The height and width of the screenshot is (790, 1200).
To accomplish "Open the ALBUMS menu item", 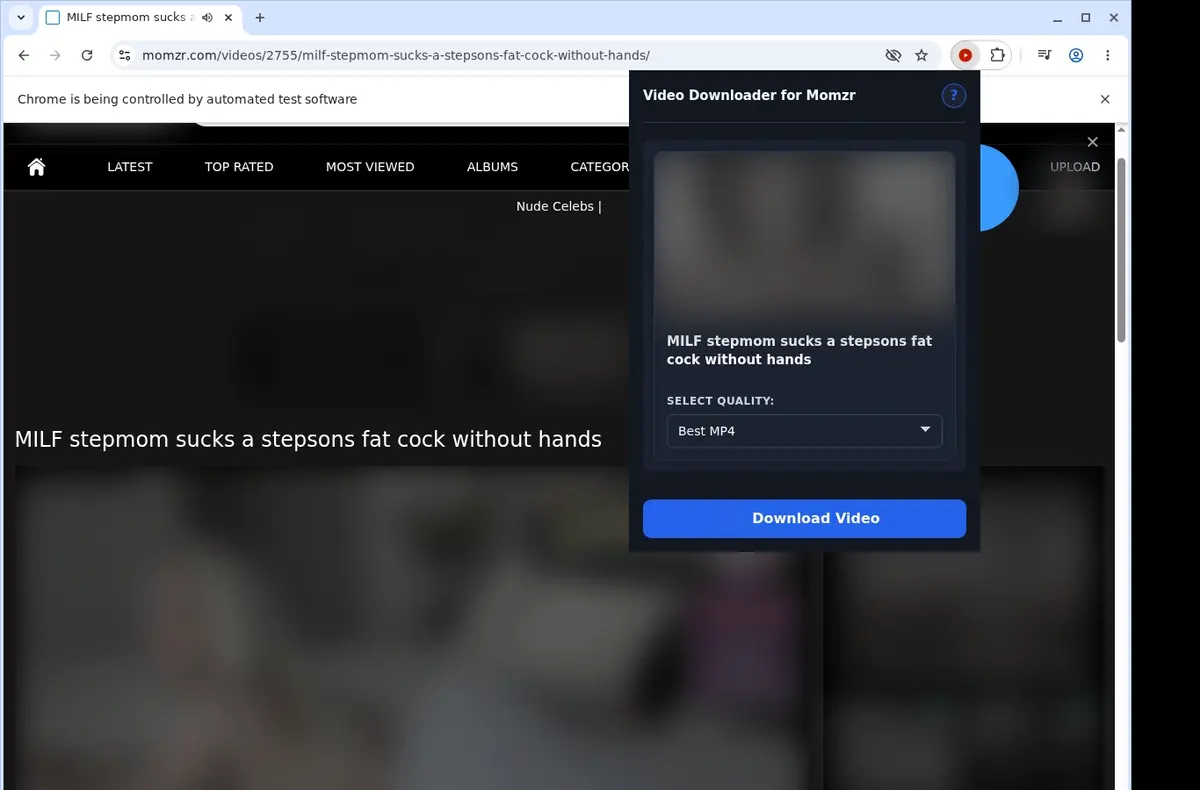I will 492,167.
